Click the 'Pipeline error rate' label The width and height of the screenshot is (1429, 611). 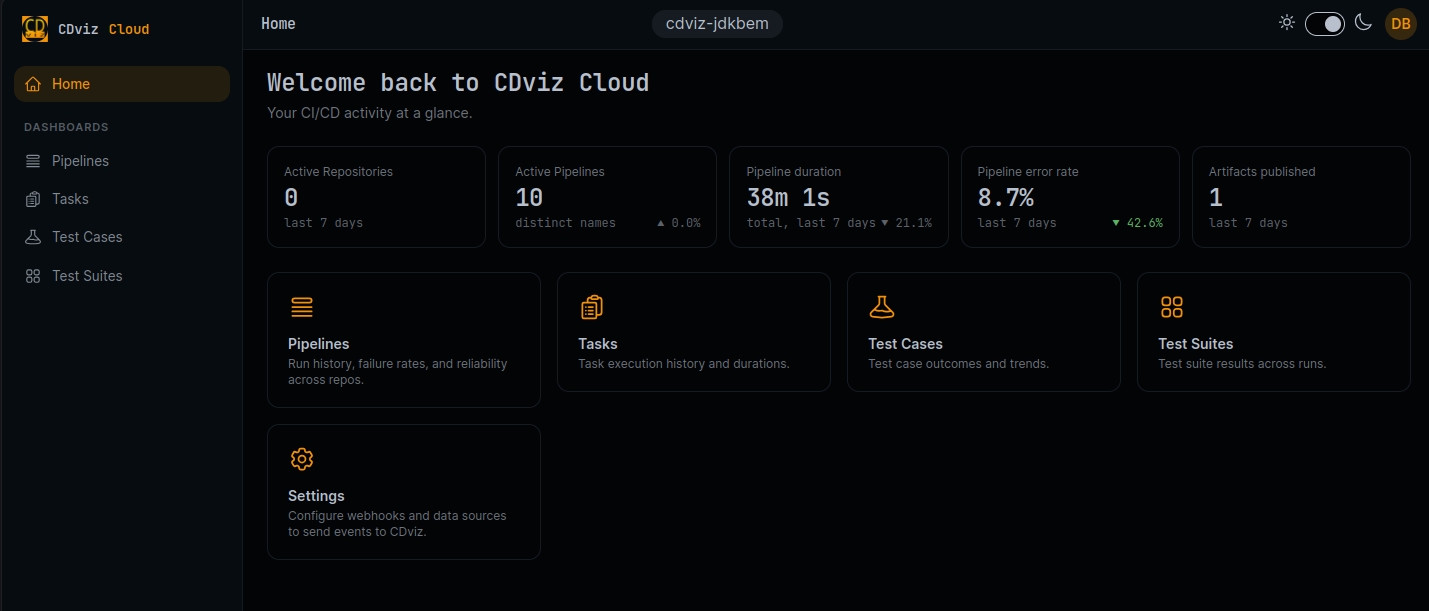[x=1028, y=172]
